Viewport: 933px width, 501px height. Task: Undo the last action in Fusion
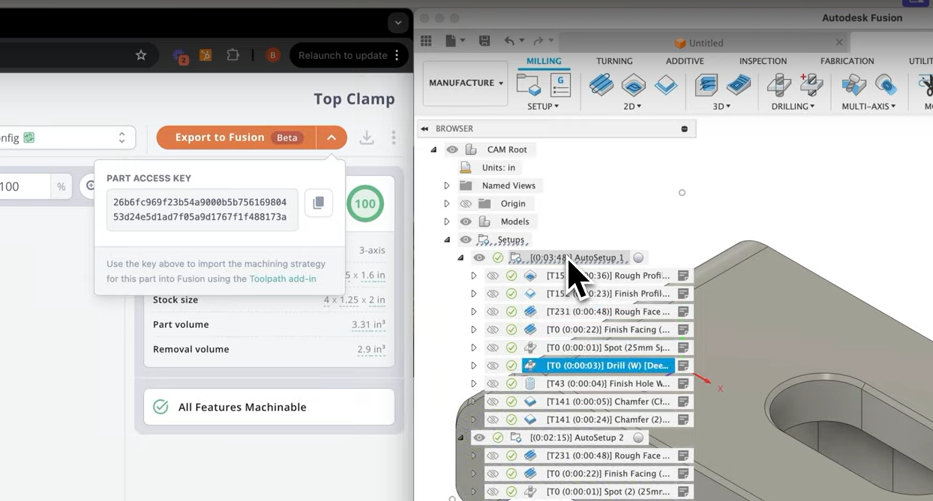point(509,40)
